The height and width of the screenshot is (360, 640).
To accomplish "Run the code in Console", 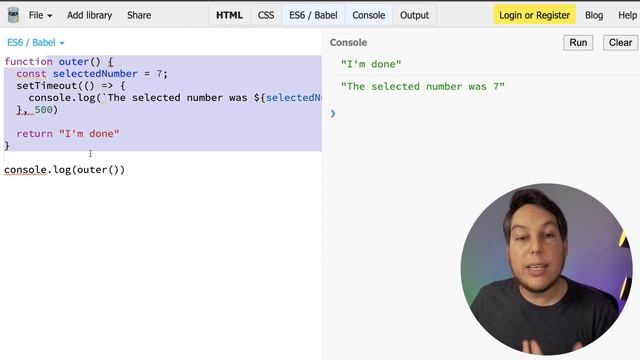I will [x=578, y=42].
